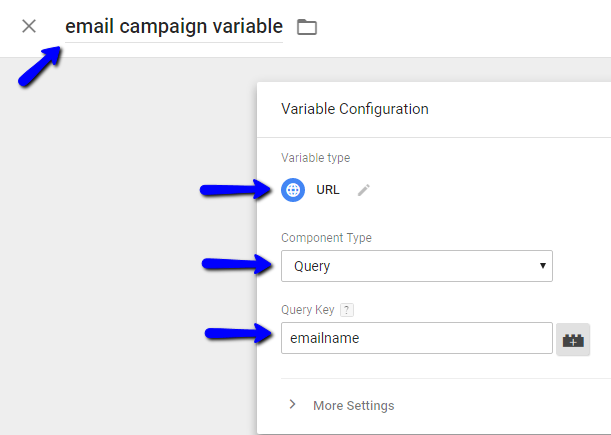Open the variable picker brick icon
The width and height of the screenshot is (611, 435).
(x=574, y=339)
